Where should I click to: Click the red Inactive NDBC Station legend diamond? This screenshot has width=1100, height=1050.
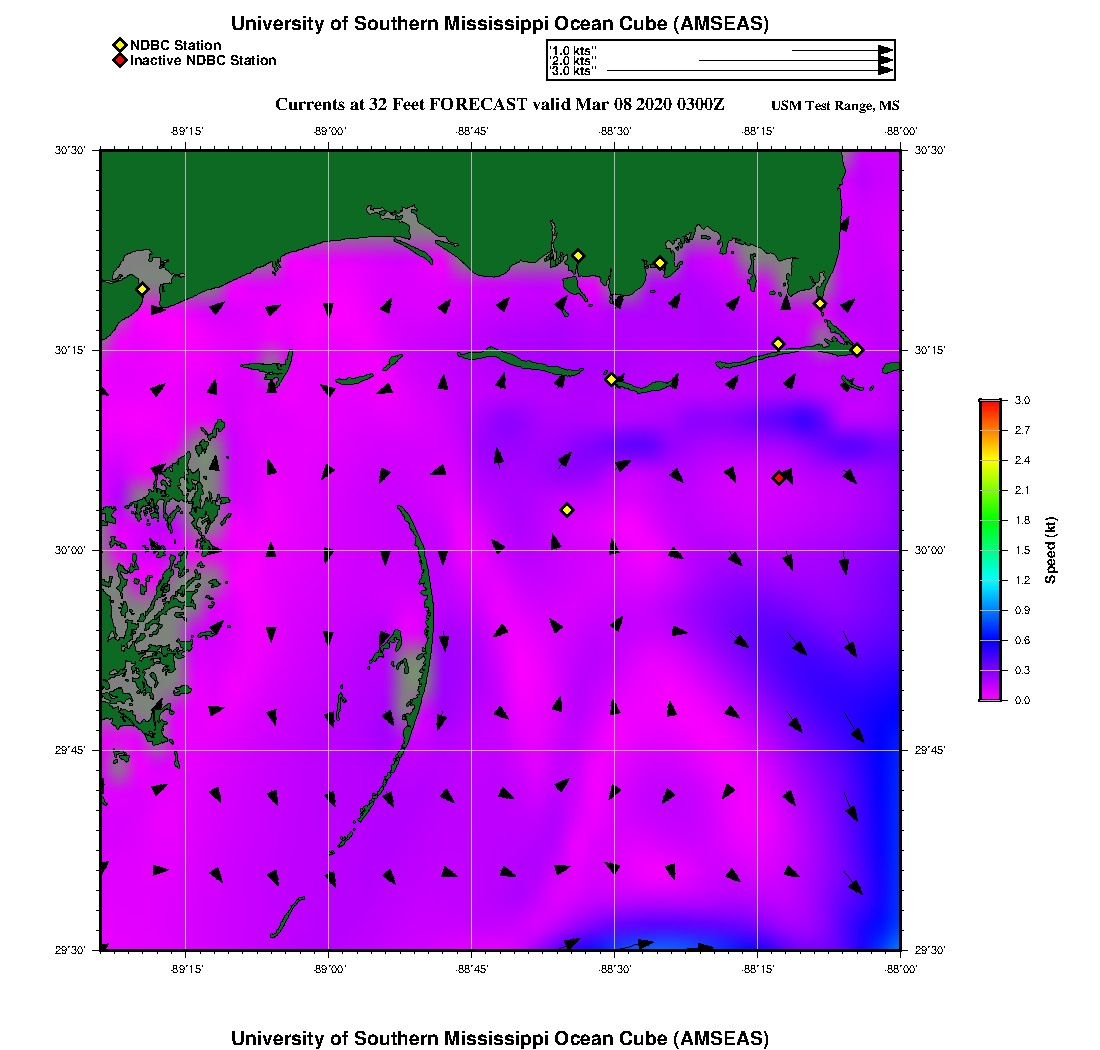(x=119, y=61)
